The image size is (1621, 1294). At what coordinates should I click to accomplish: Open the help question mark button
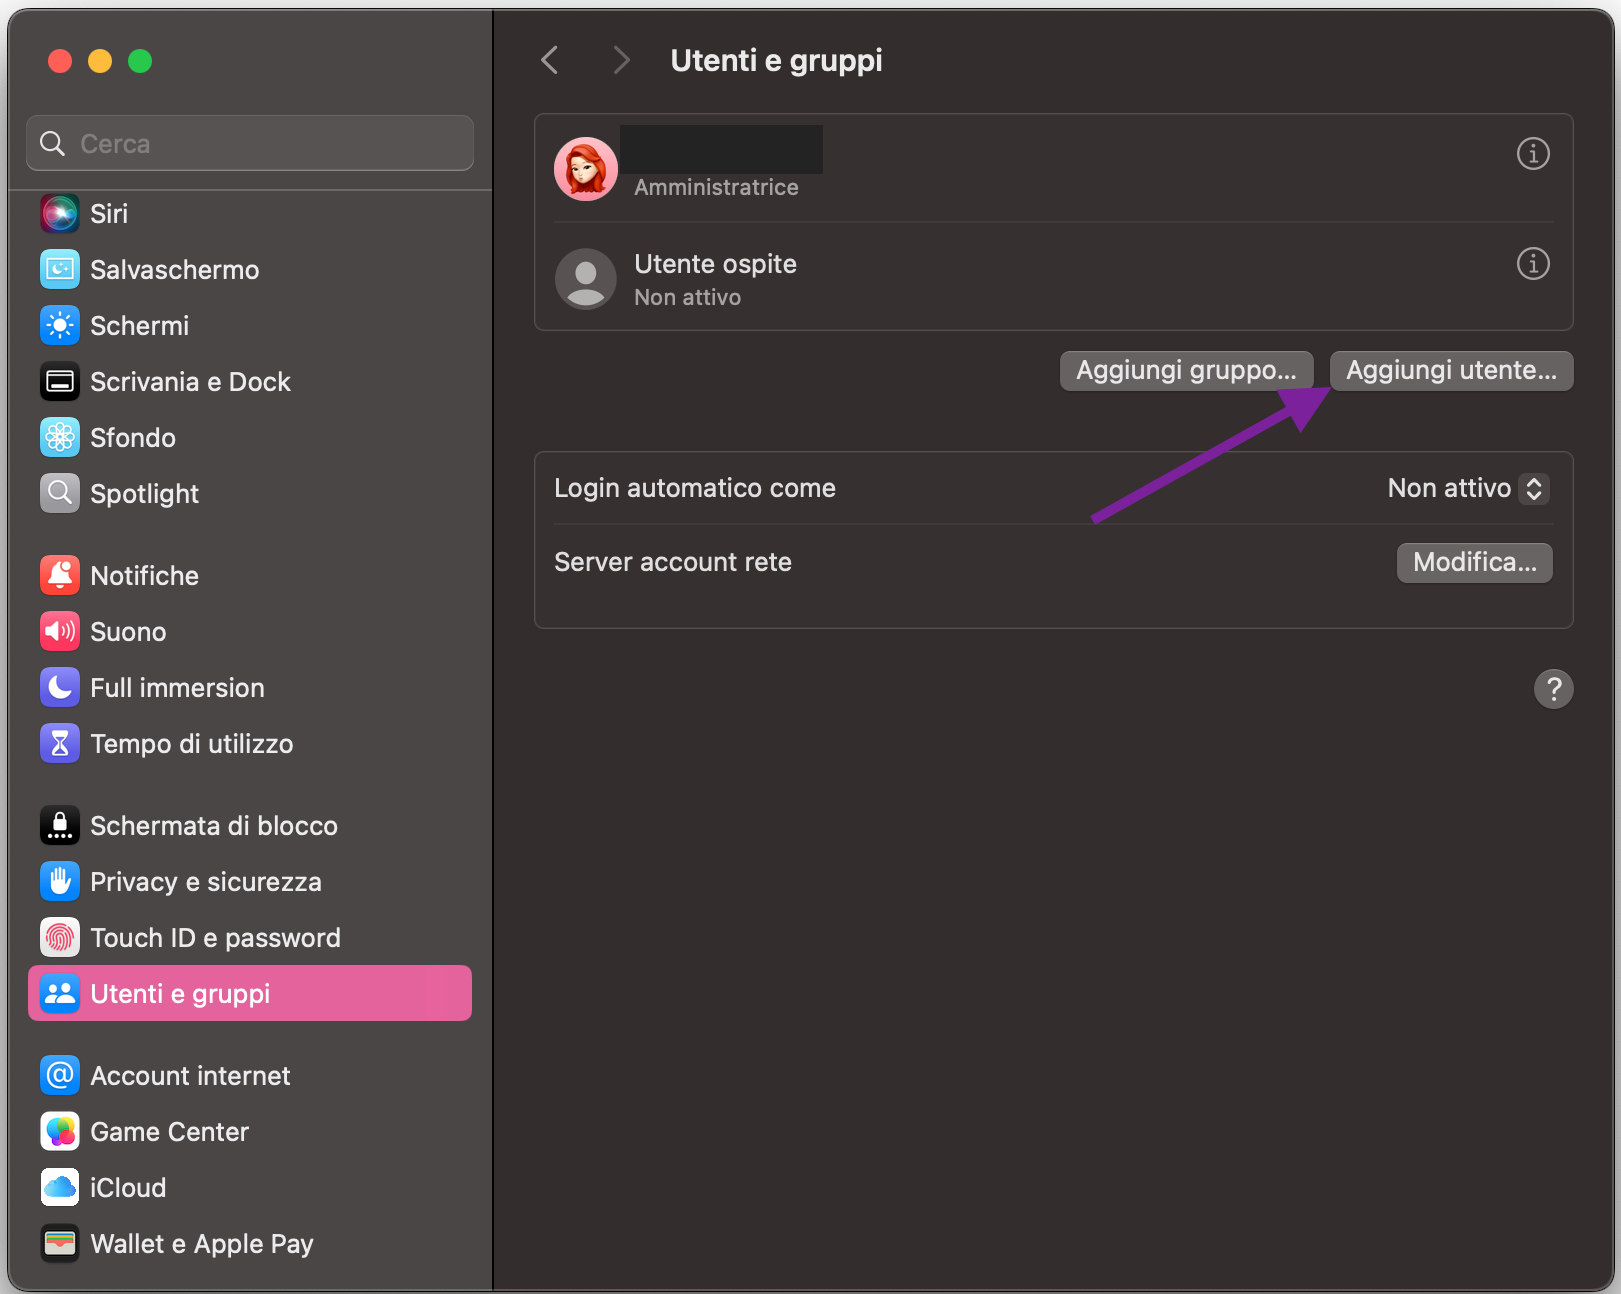pos(1552,689)
